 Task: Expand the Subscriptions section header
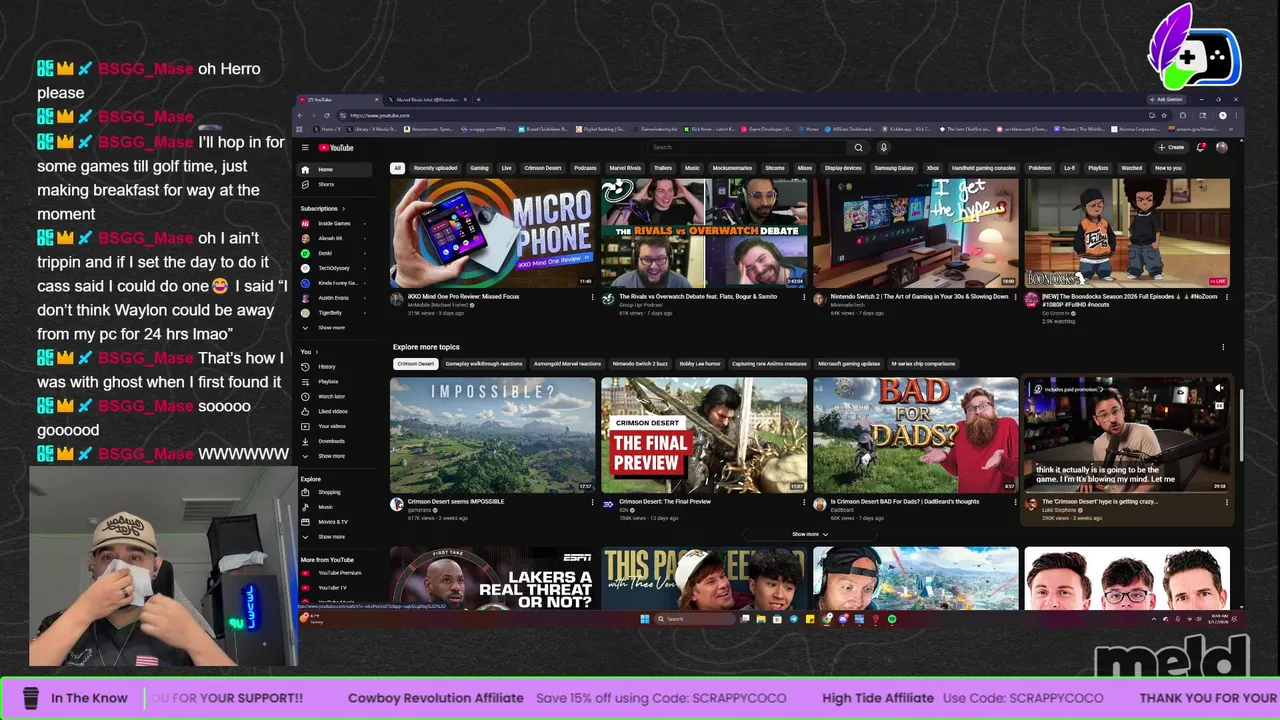click(322, 209)
